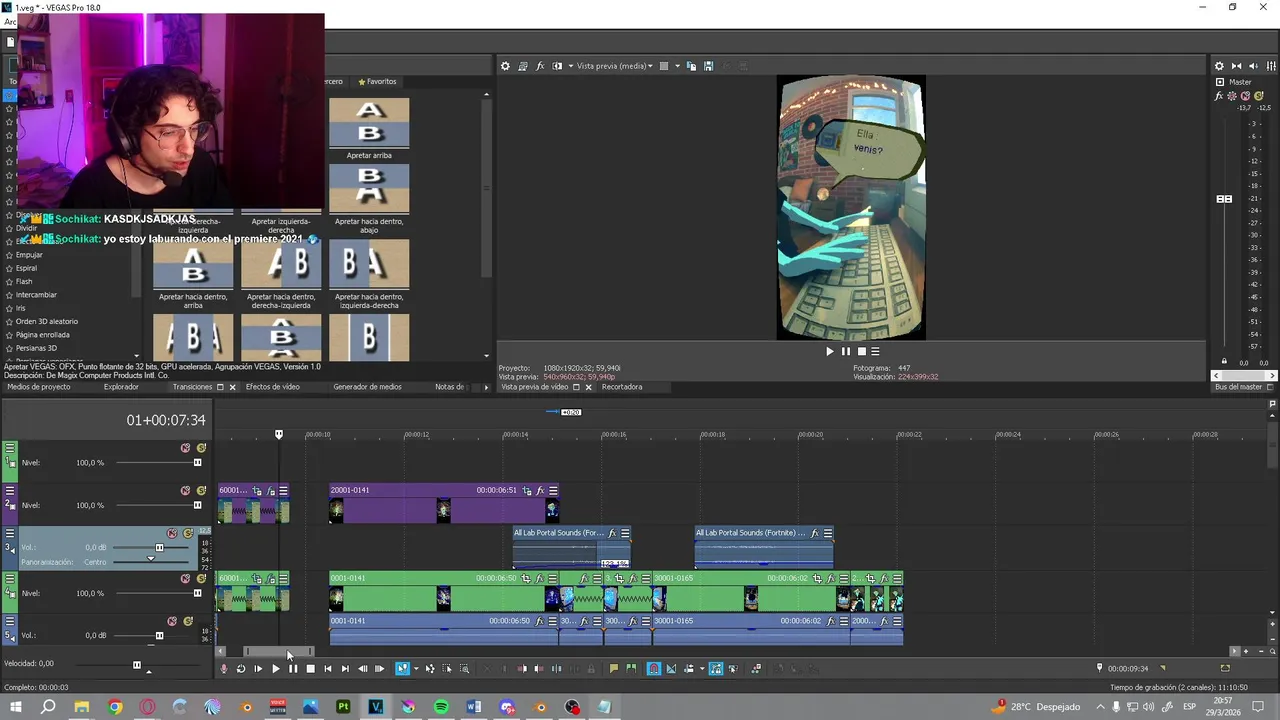
Task: Open preview quality dropdown Vista previa (media)
Action: 614,66
